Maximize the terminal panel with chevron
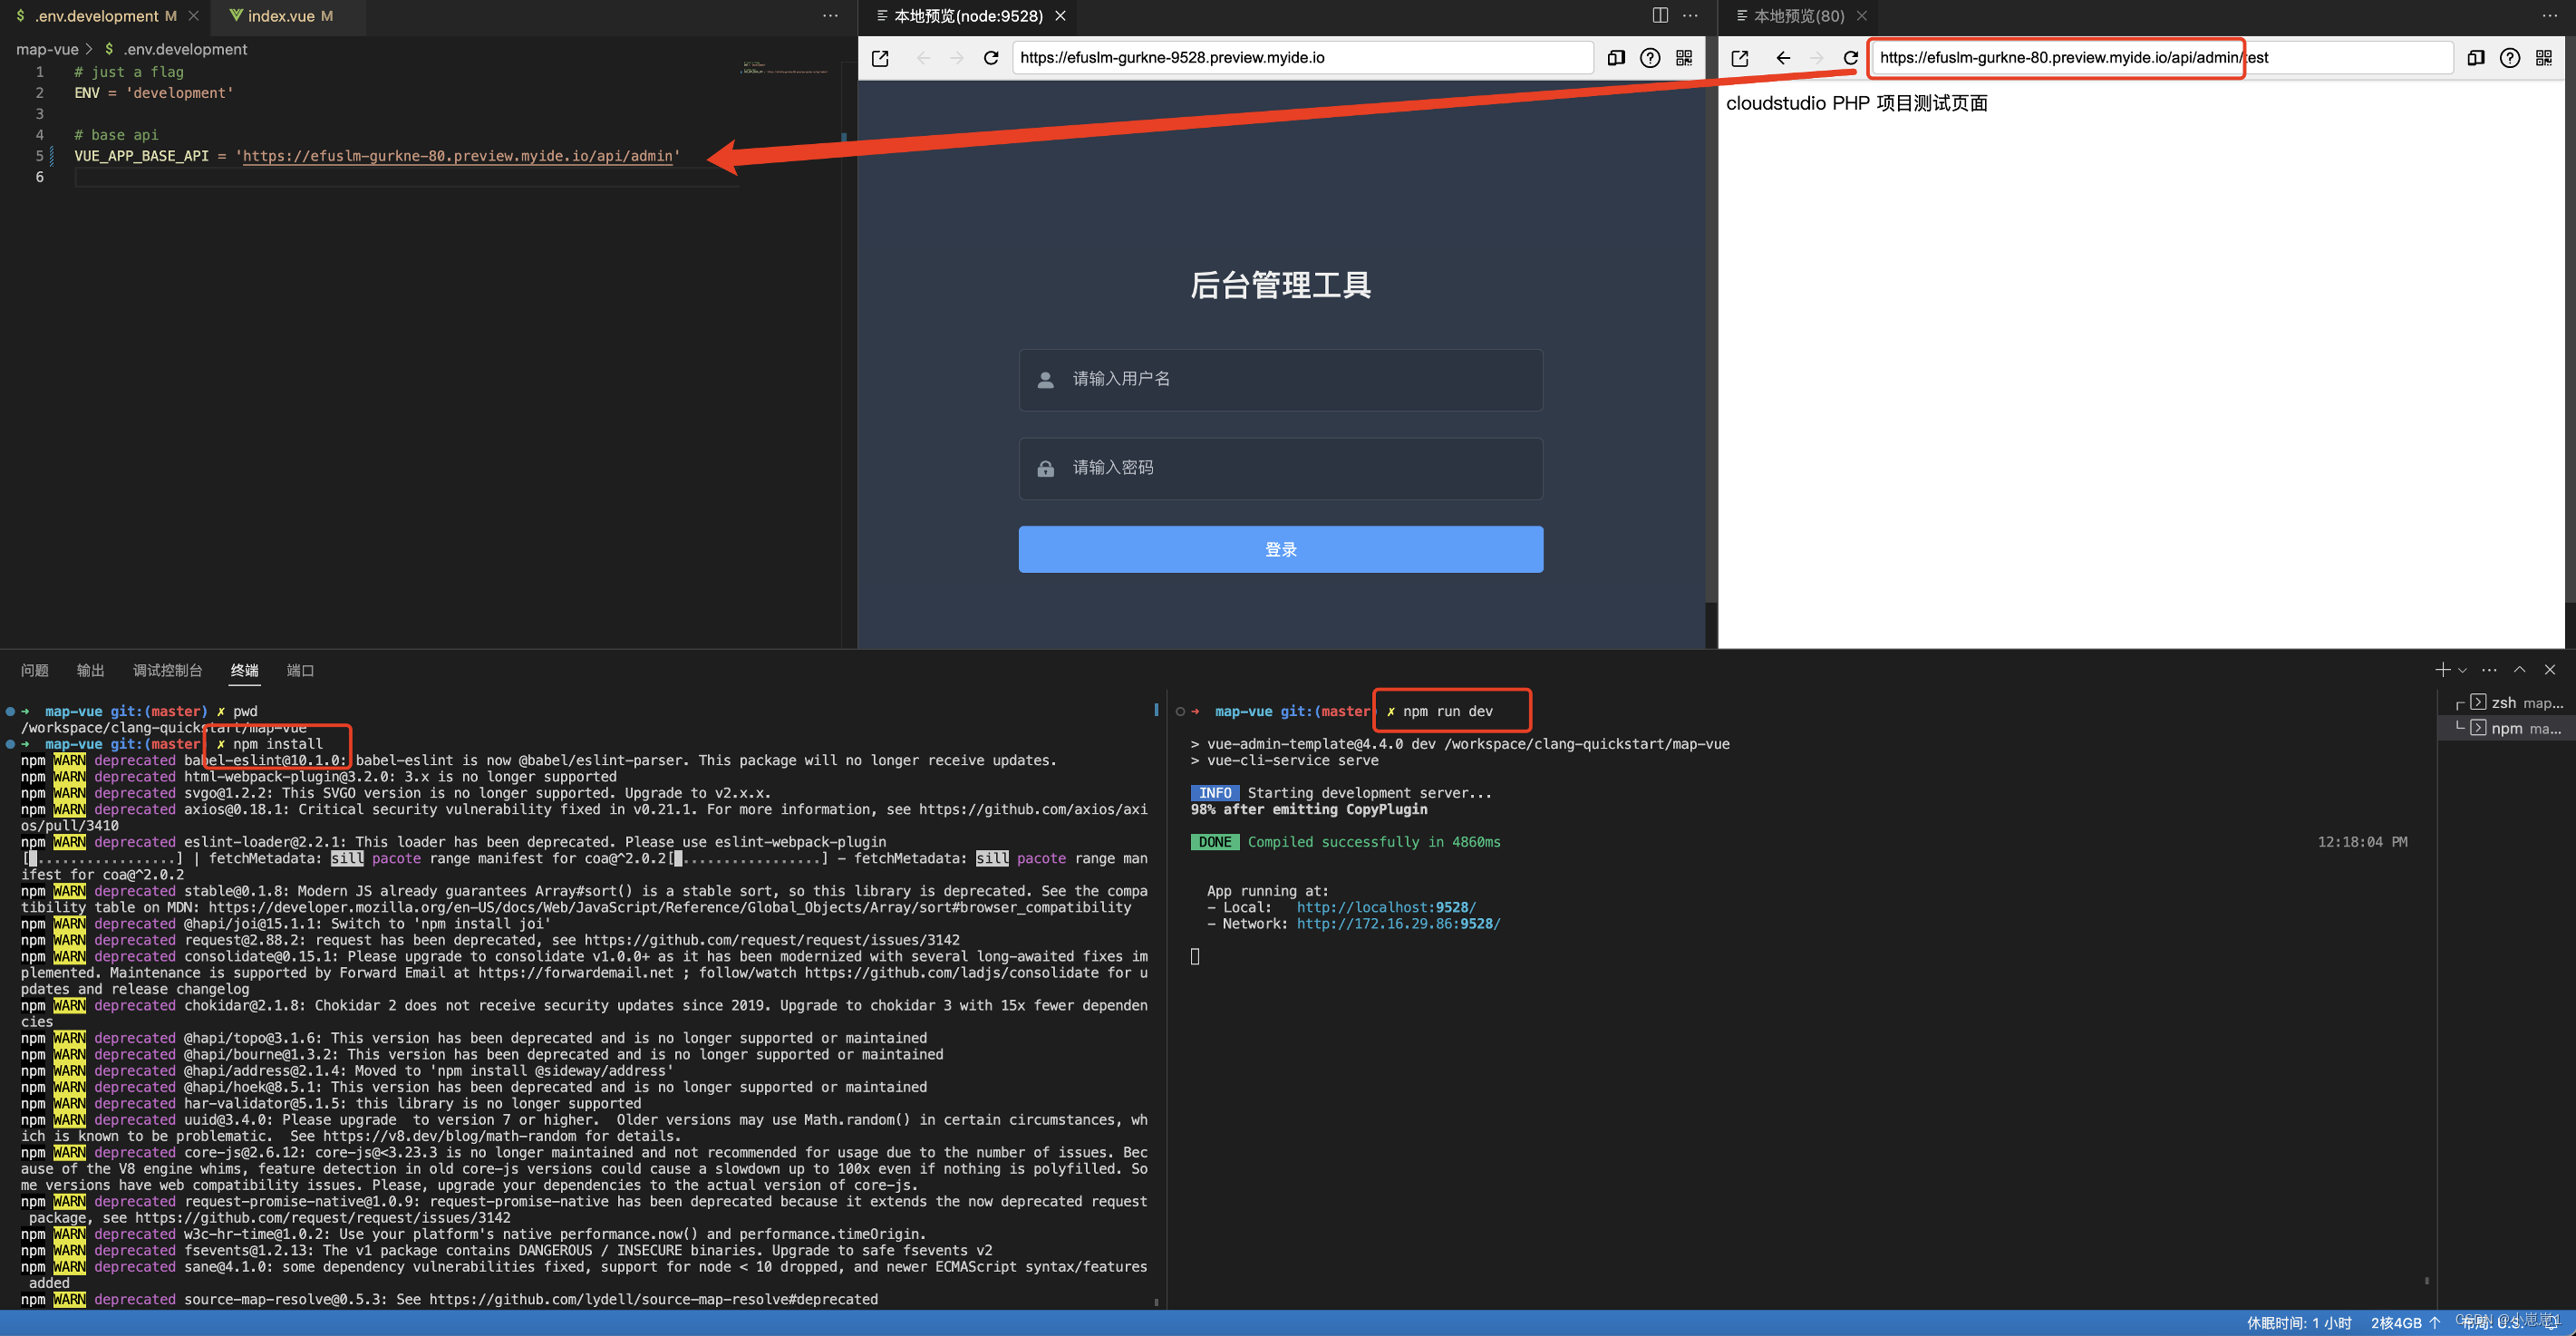This screenshot has height=1336, width=2576. coord(2520,670)
